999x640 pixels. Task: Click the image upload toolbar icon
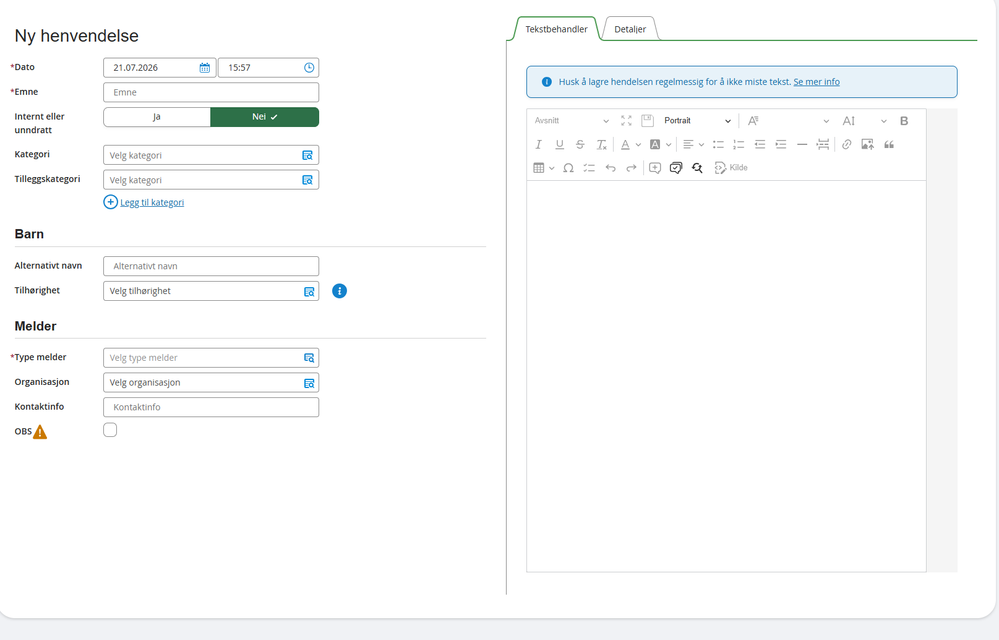pyautogui.click(x=867, y=145)
